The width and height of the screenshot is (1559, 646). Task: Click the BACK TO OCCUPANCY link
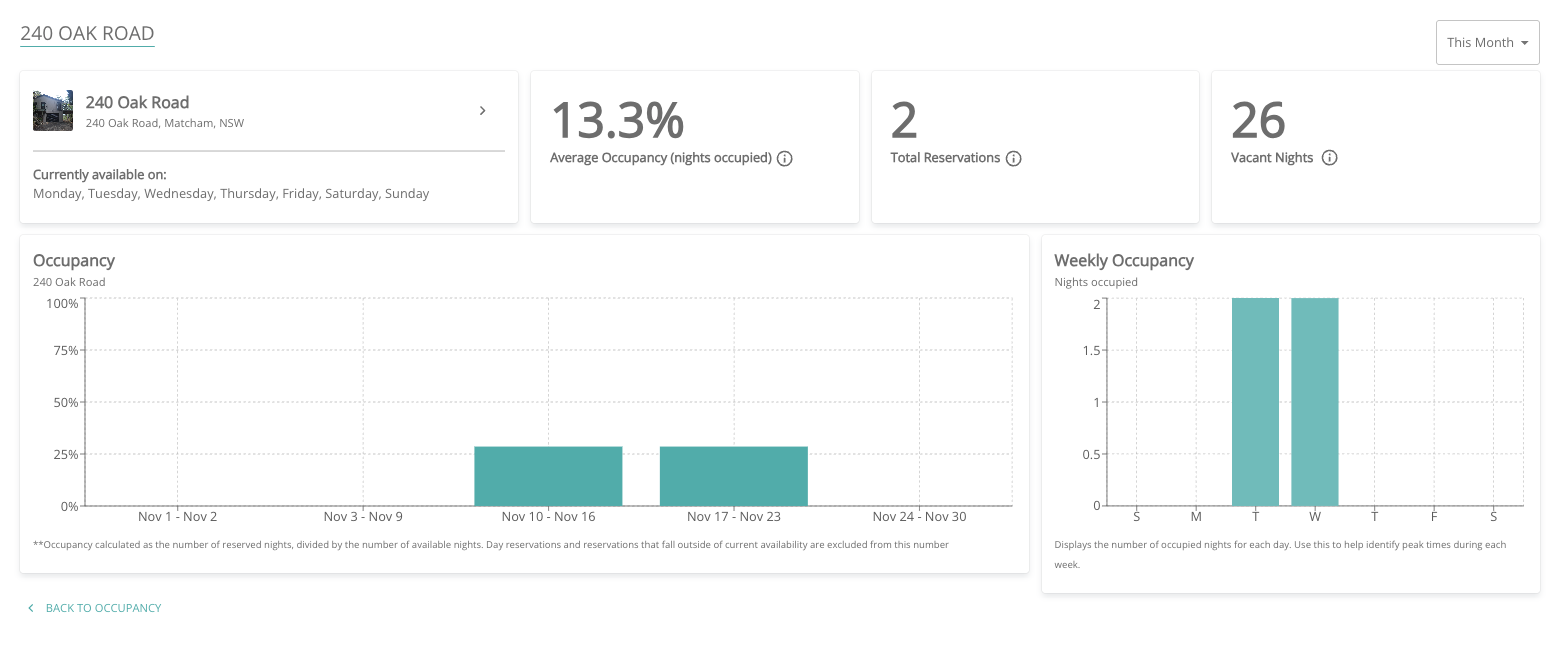103,608
